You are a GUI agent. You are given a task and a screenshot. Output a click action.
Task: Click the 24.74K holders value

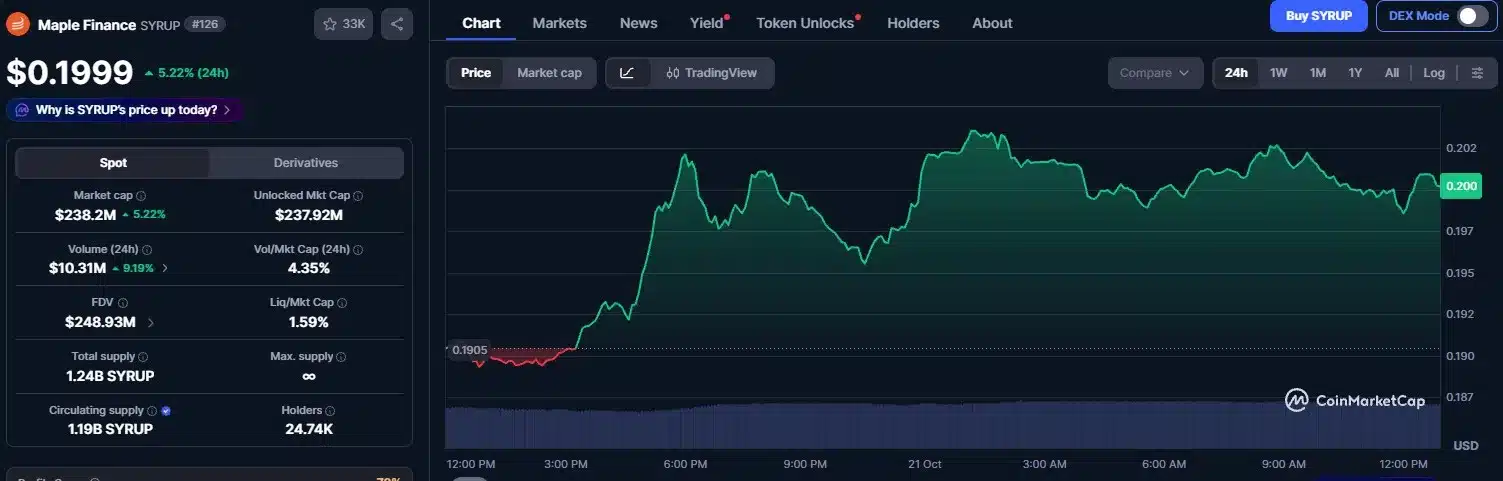(308, 429)
